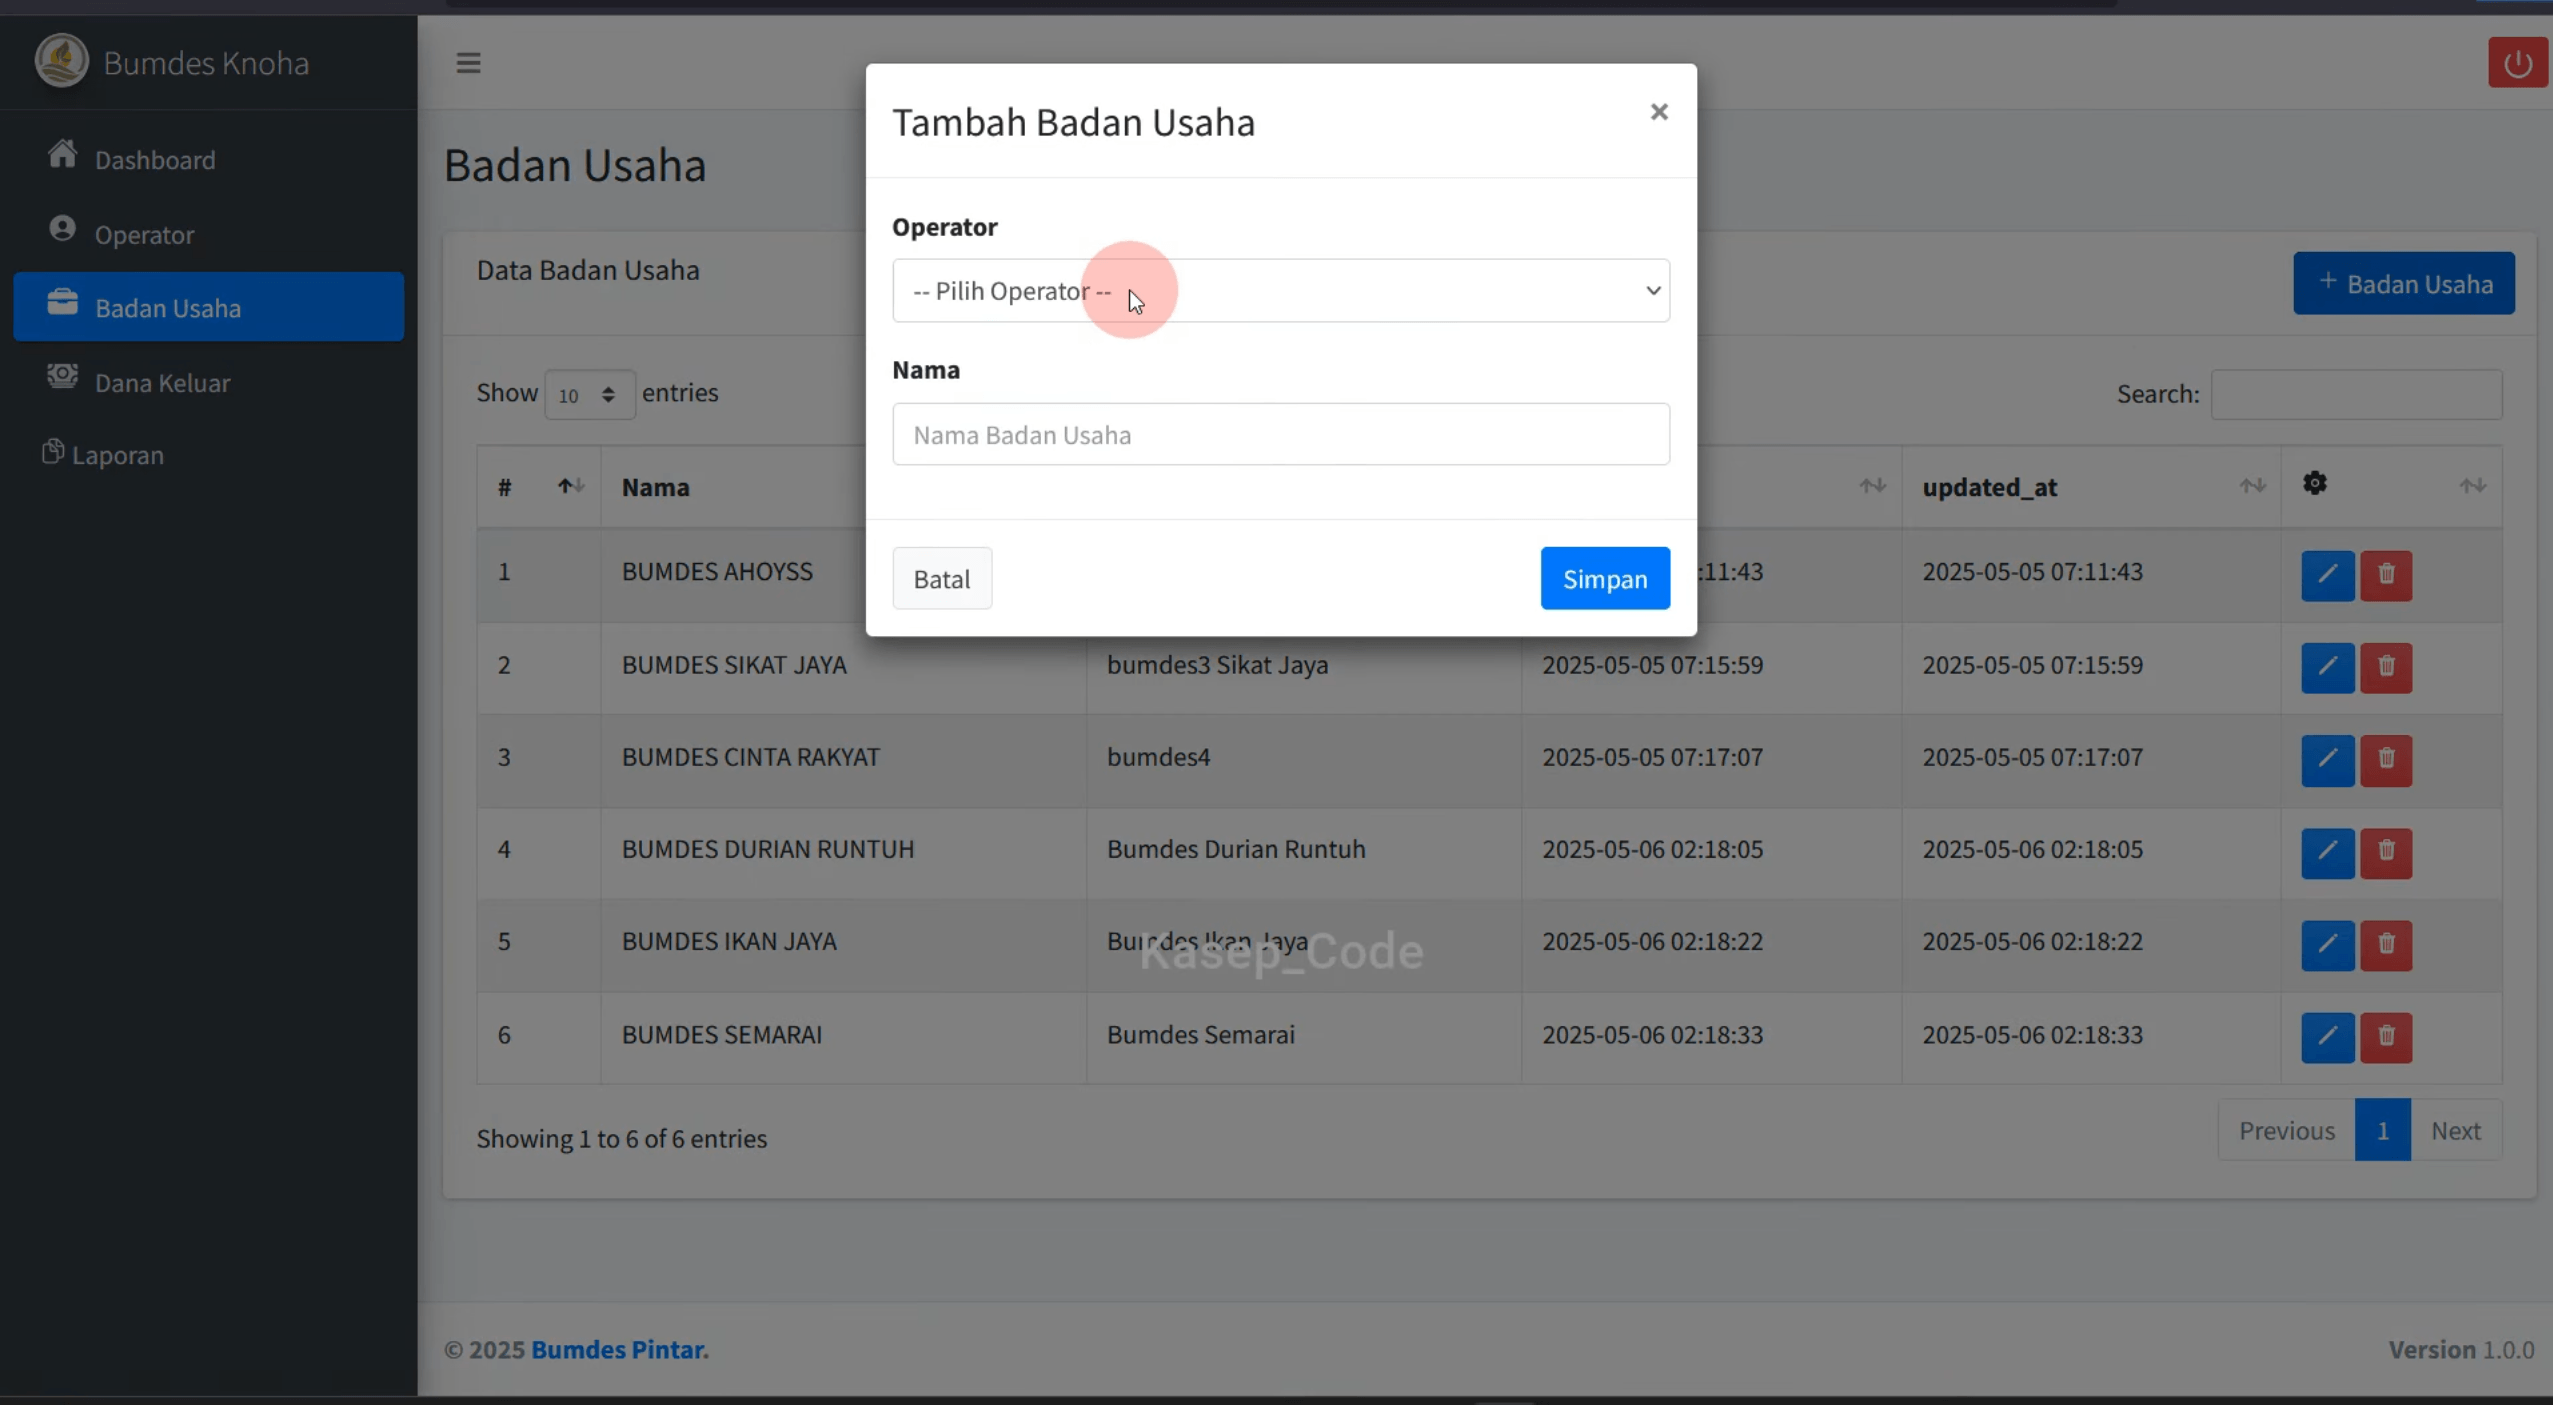2553x1405 pixels.
Task: Click the Search input field
Action: (2356, 394)
